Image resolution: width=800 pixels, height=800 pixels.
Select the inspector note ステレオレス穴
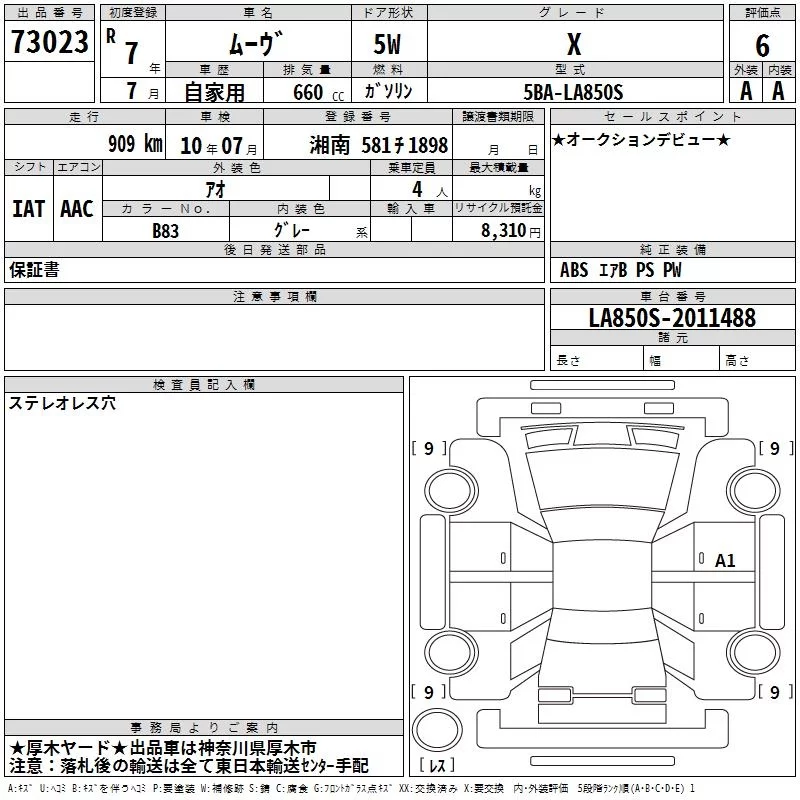click(x=62, y=403)
